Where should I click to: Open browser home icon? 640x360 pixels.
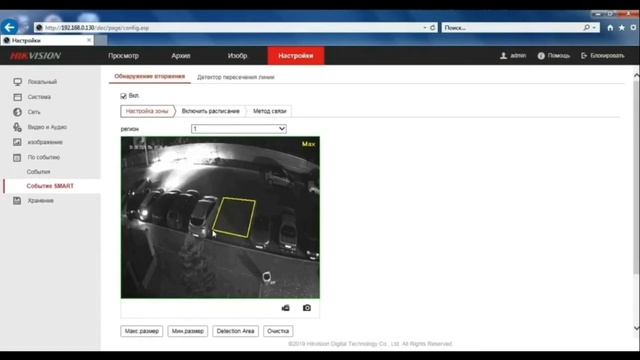point(610,28)
